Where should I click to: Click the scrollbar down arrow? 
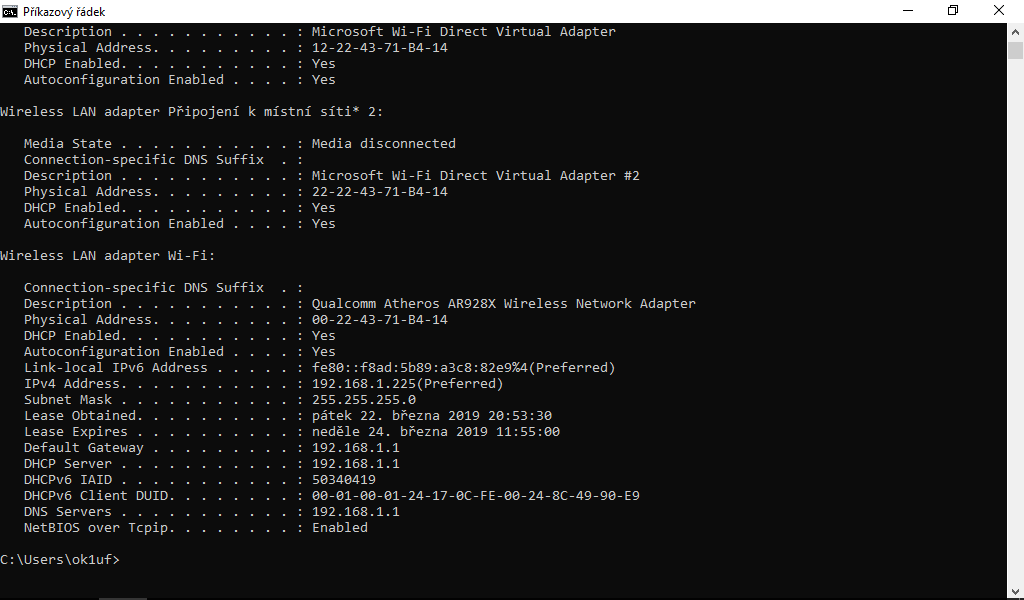click(1015, 591)
